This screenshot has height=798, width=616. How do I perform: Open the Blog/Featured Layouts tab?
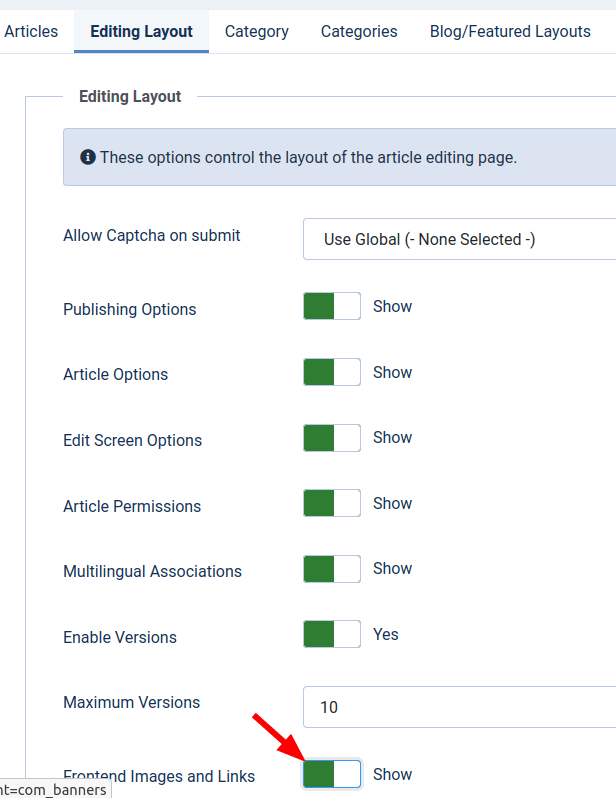pyautogui.click(x=510, y=31)
